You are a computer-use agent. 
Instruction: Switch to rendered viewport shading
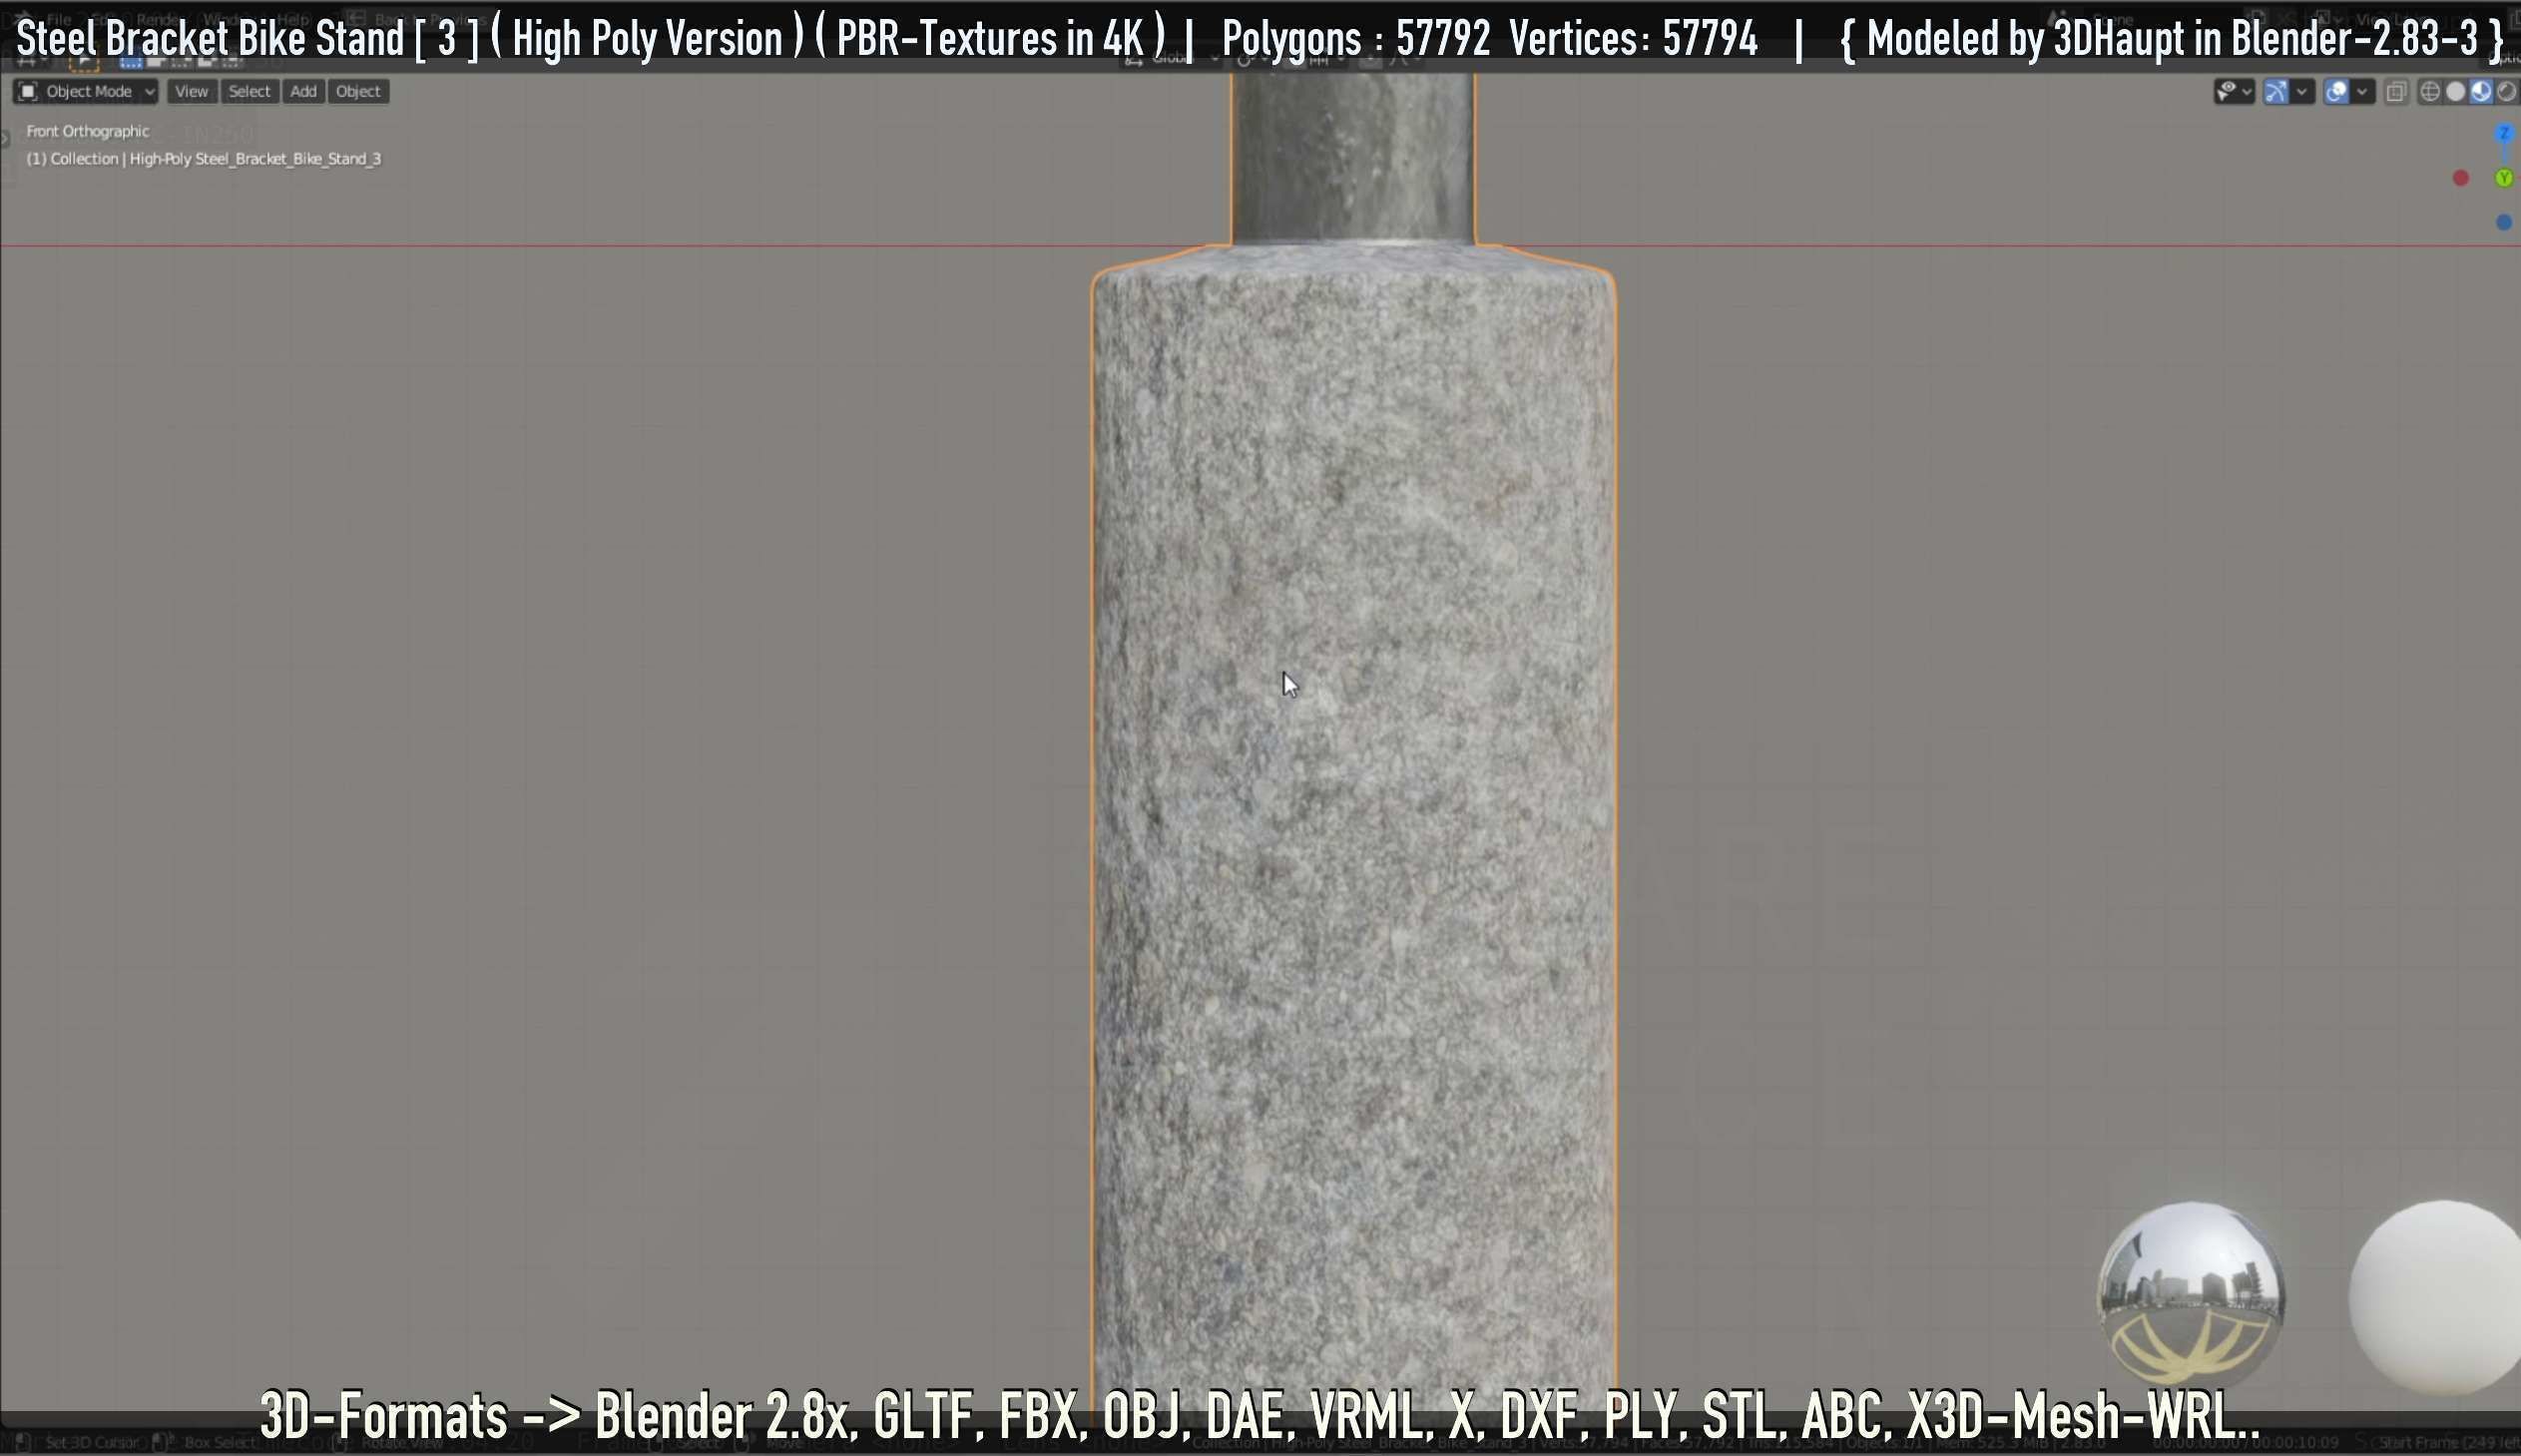2507,92
